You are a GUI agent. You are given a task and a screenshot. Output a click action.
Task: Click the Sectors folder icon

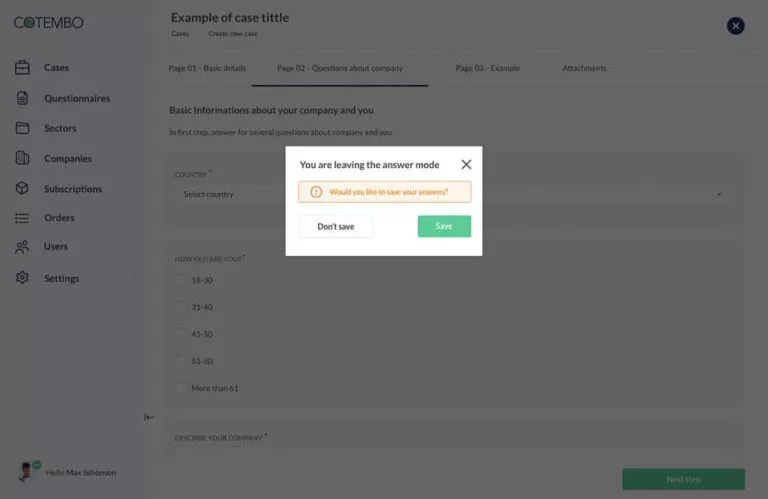pyautogui.click(x=22, y=128)
